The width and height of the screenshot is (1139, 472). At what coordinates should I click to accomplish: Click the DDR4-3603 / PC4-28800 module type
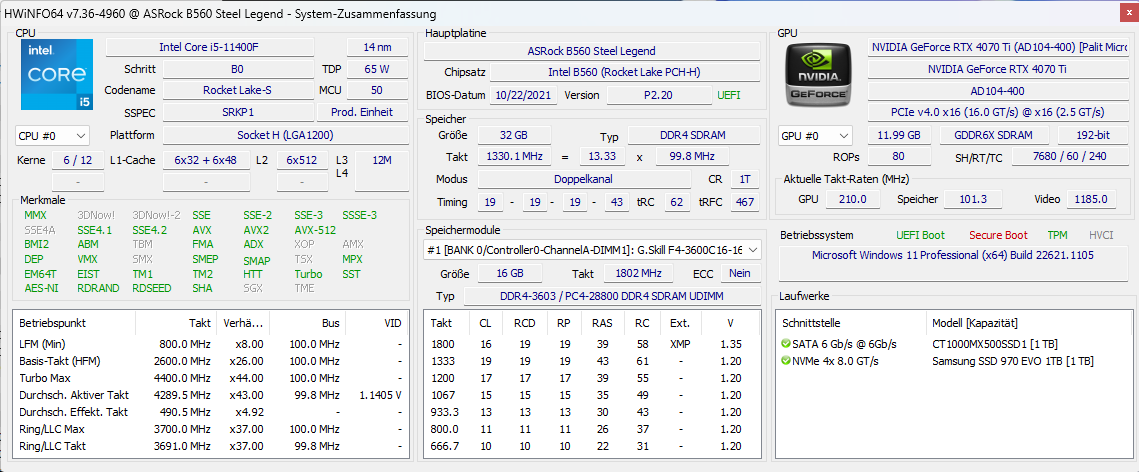612,296
